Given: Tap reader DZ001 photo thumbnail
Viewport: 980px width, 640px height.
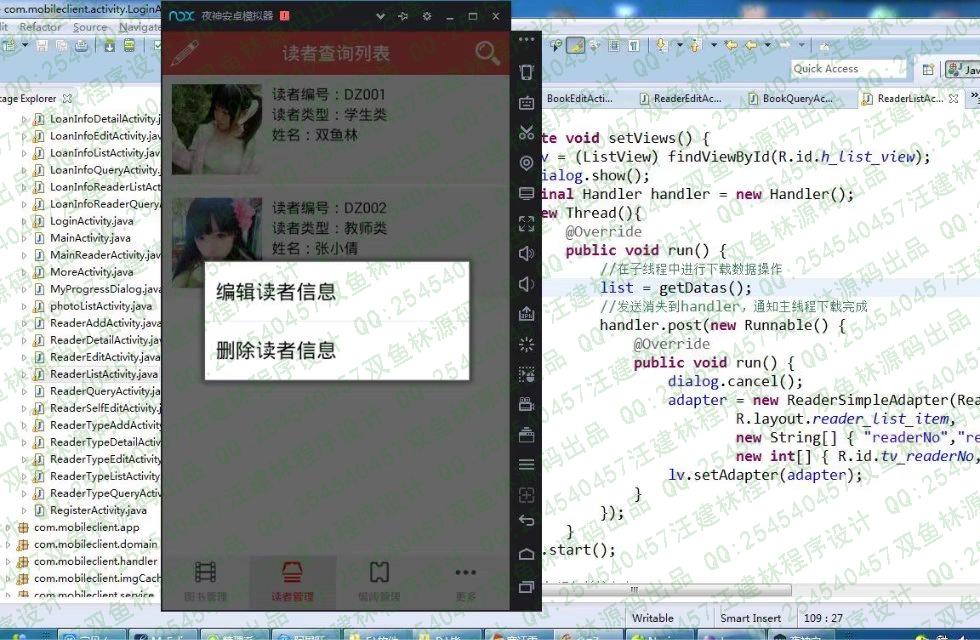Looking at the screenshot, I should pyautogui.click(x=217, y=129).
